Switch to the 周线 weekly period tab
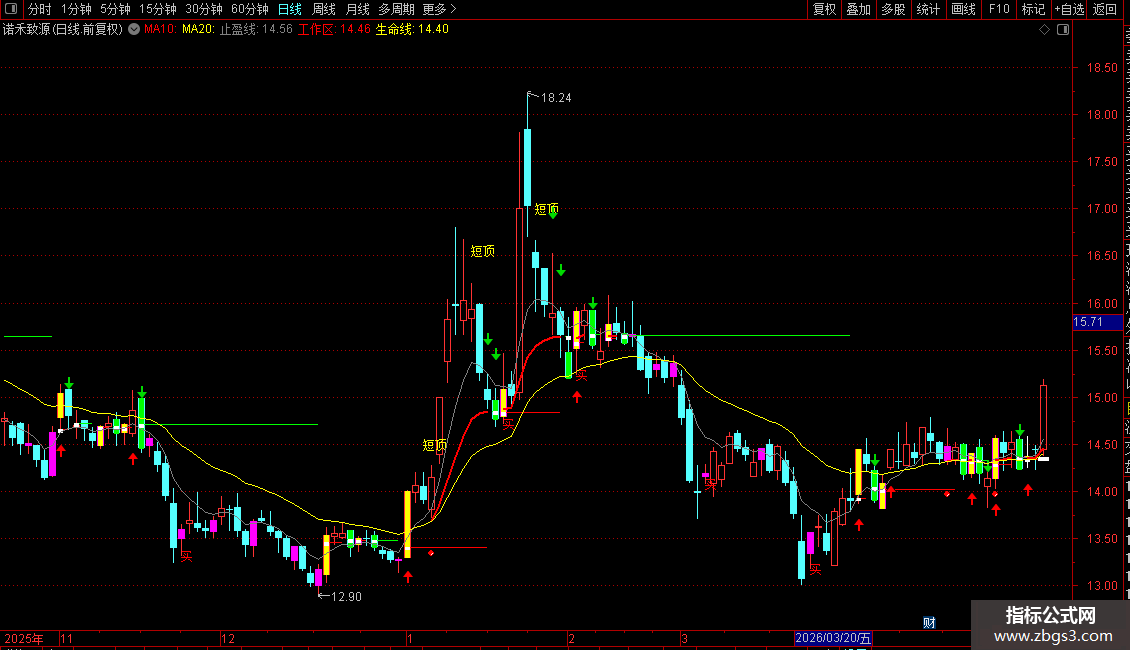Screen dimensions: 1130x650 (324, 9)
